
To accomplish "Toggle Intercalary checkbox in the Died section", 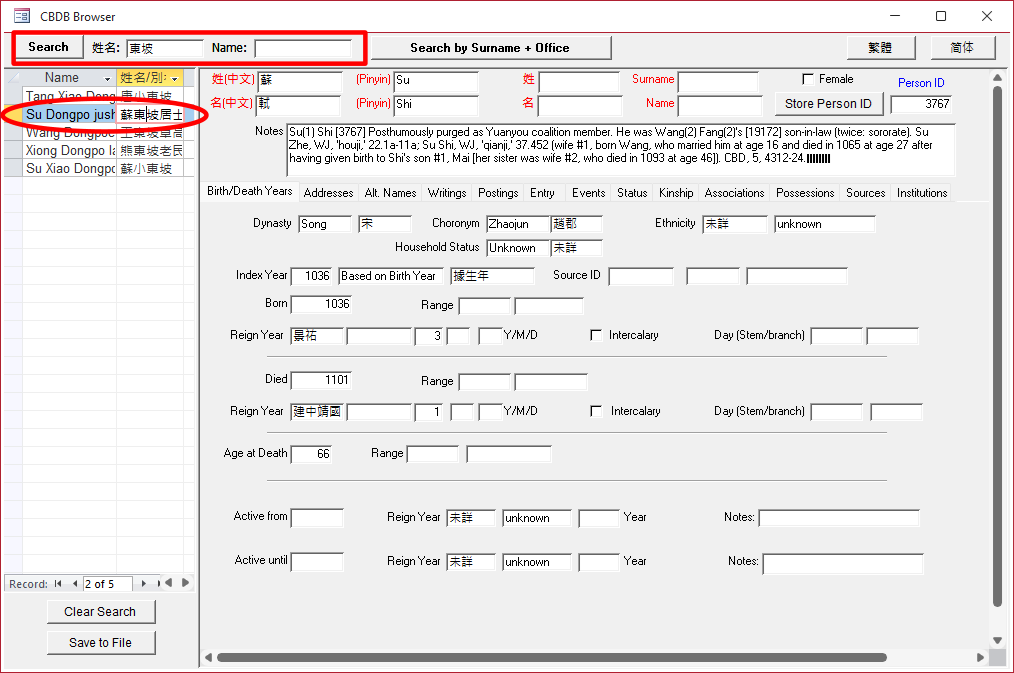I will [596, 411].
